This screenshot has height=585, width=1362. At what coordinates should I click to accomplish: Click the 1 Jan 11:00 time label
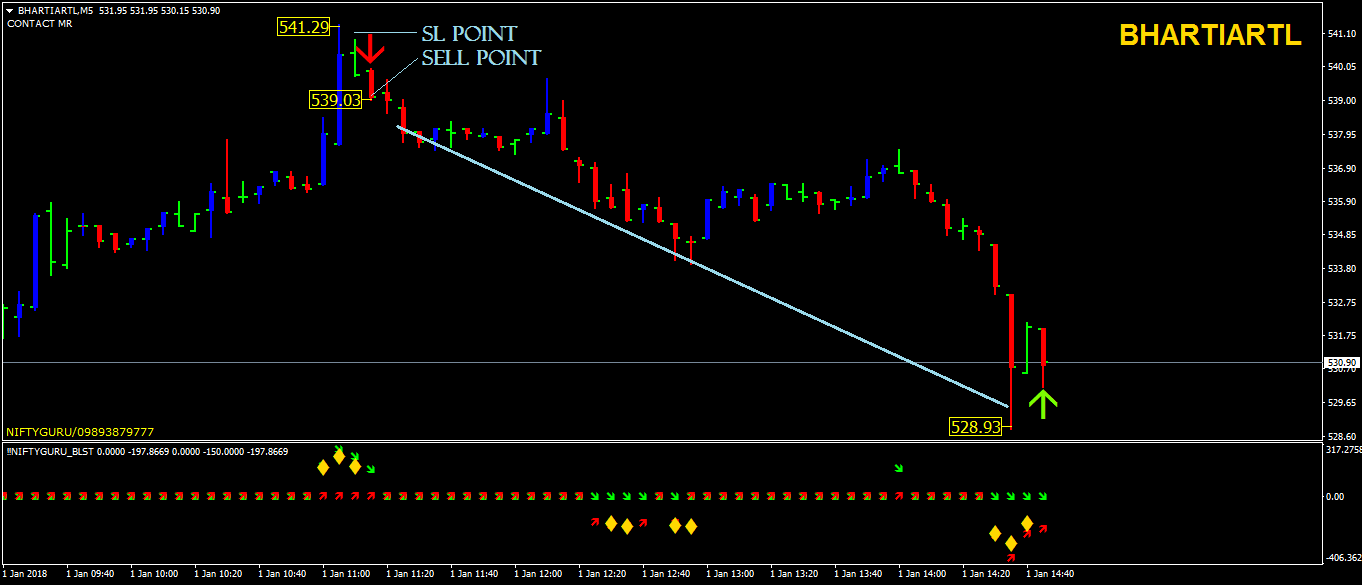pos(346,574)
